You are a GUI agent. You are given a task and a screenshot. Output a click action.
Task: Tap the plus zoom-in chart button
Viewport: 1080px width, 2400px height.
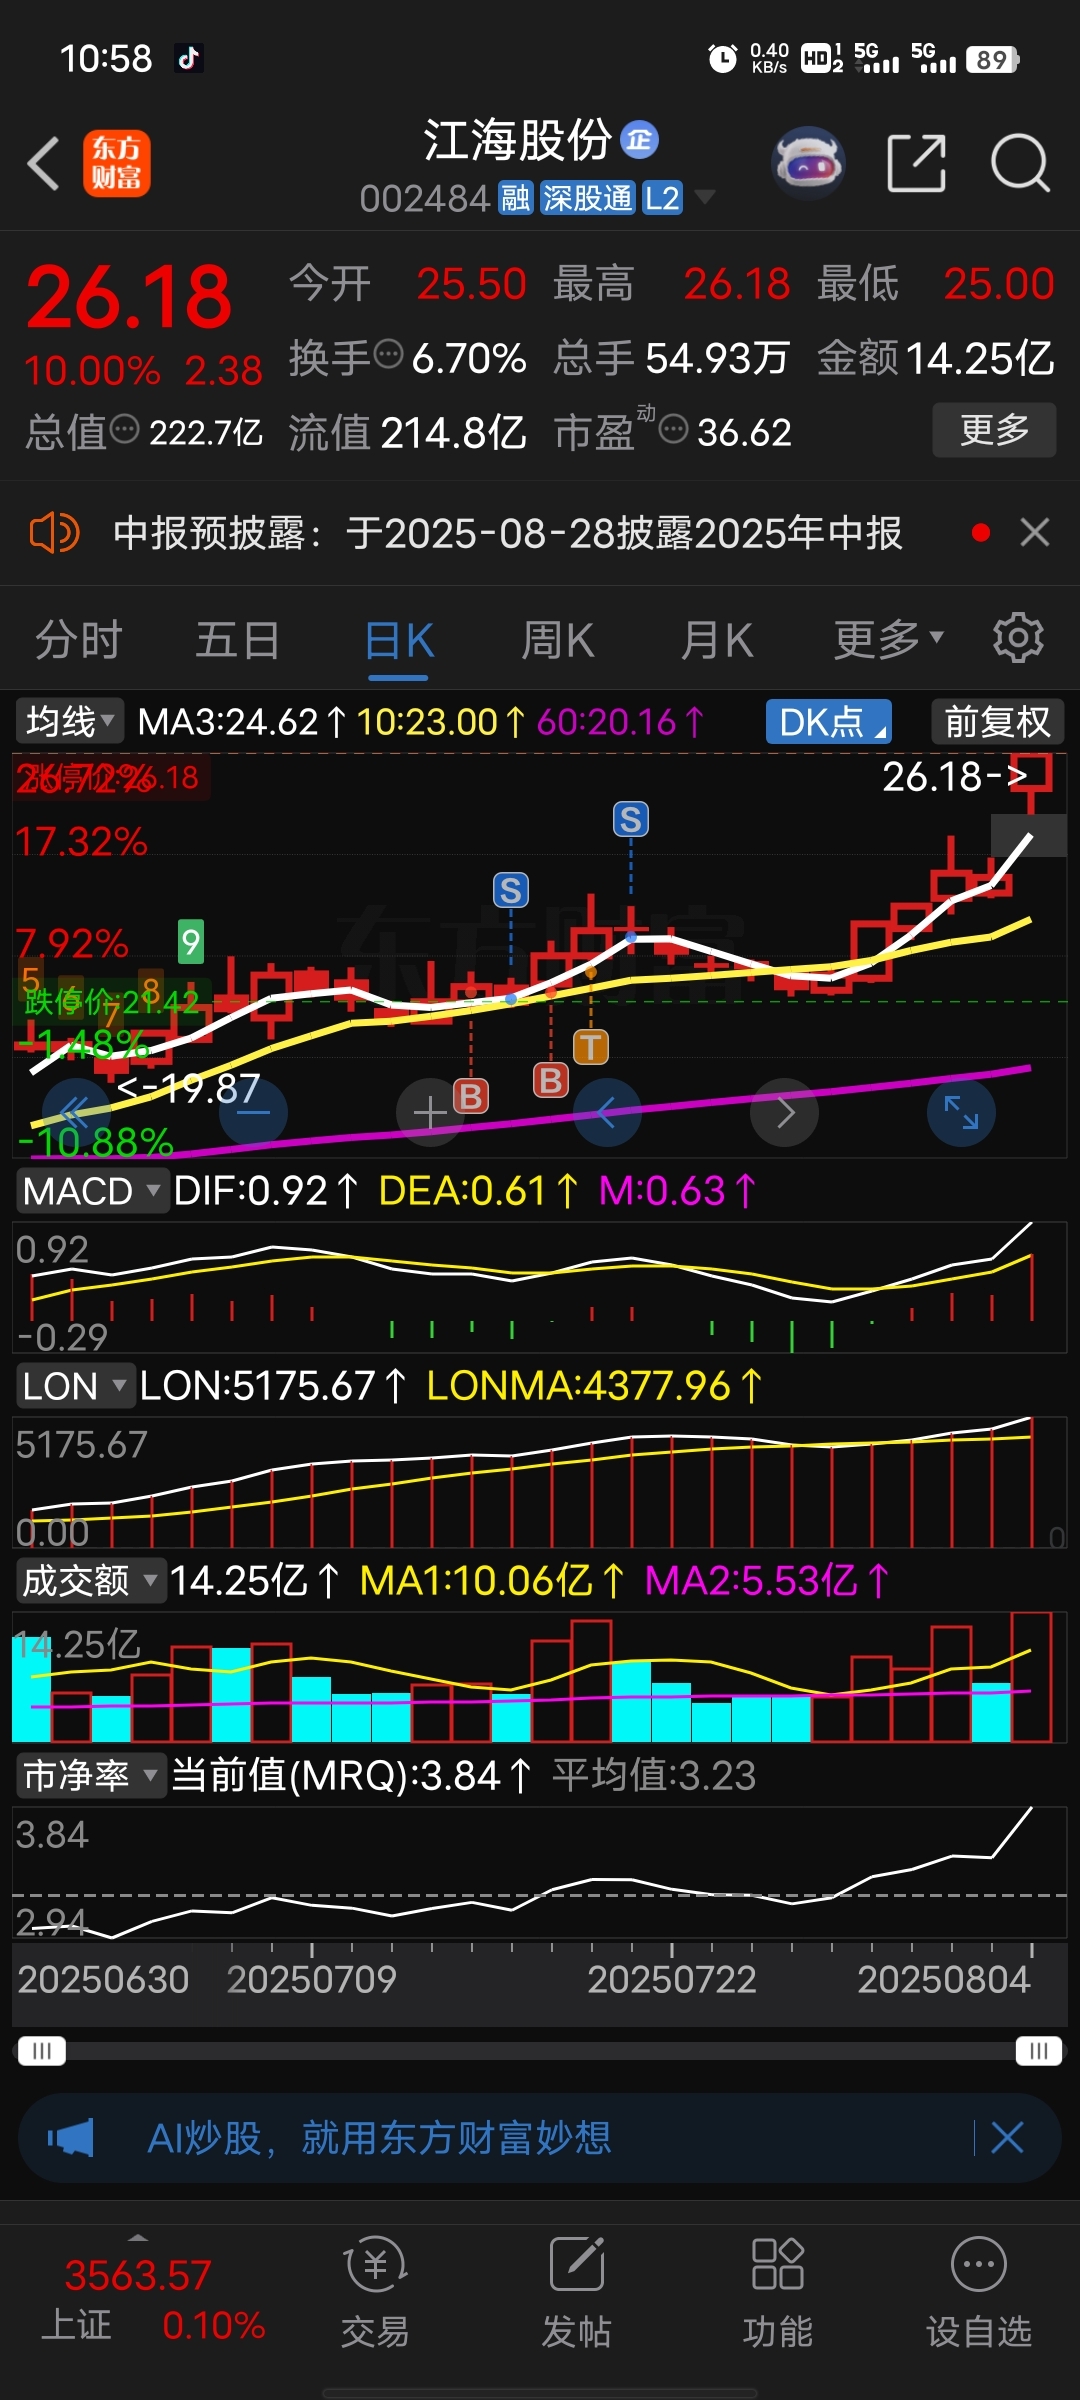(430, 1112)
